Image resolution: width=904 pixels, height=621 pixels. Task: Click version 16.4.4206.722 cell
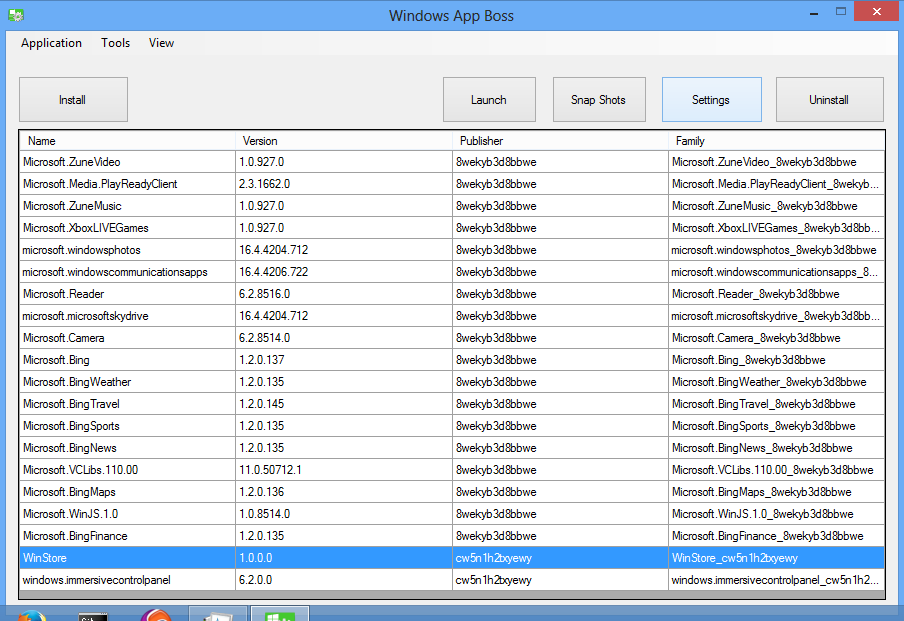[x=344, y=272]
